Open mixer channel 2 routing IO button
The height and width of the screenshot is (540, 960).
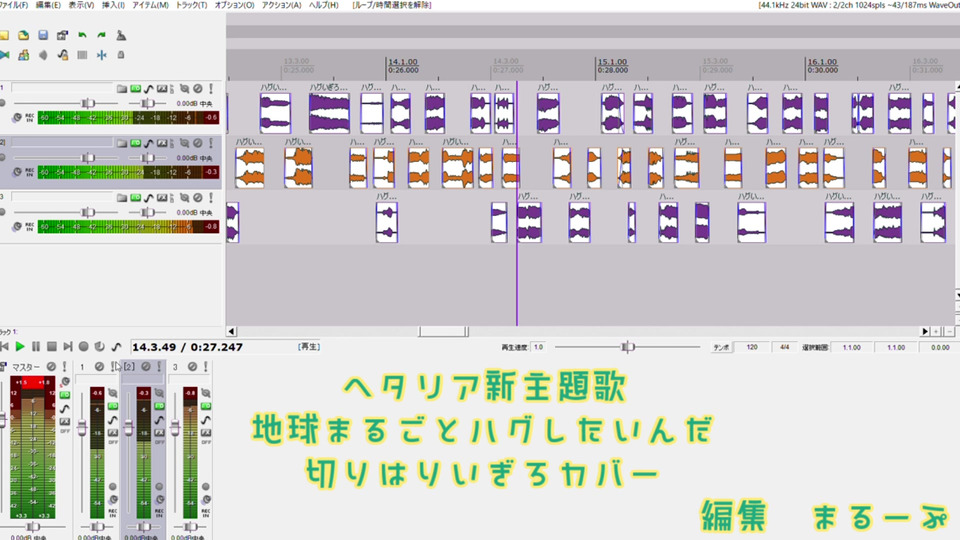[x=159, y=406]
